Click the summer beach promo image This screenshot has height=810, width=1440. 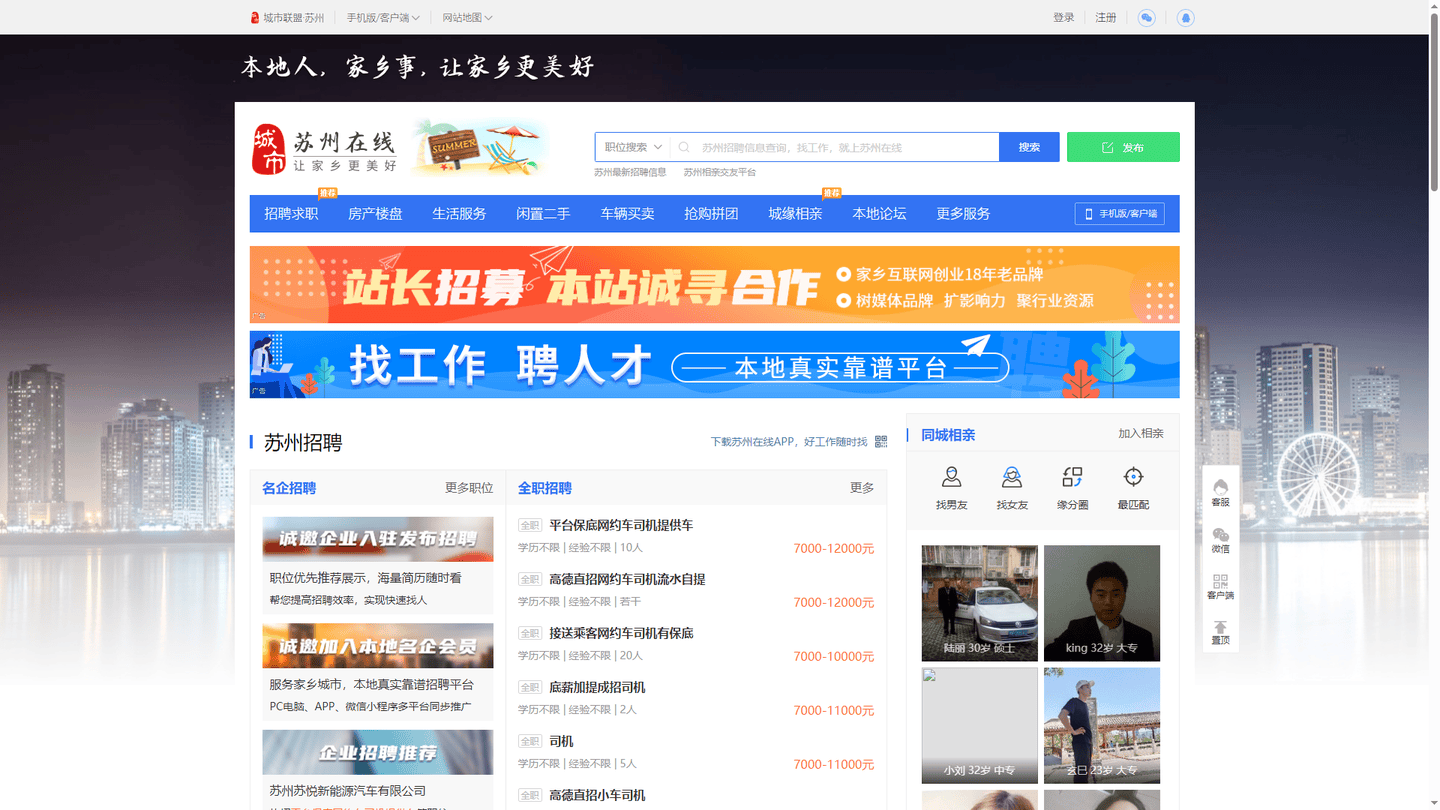click(x=480, y=148)
